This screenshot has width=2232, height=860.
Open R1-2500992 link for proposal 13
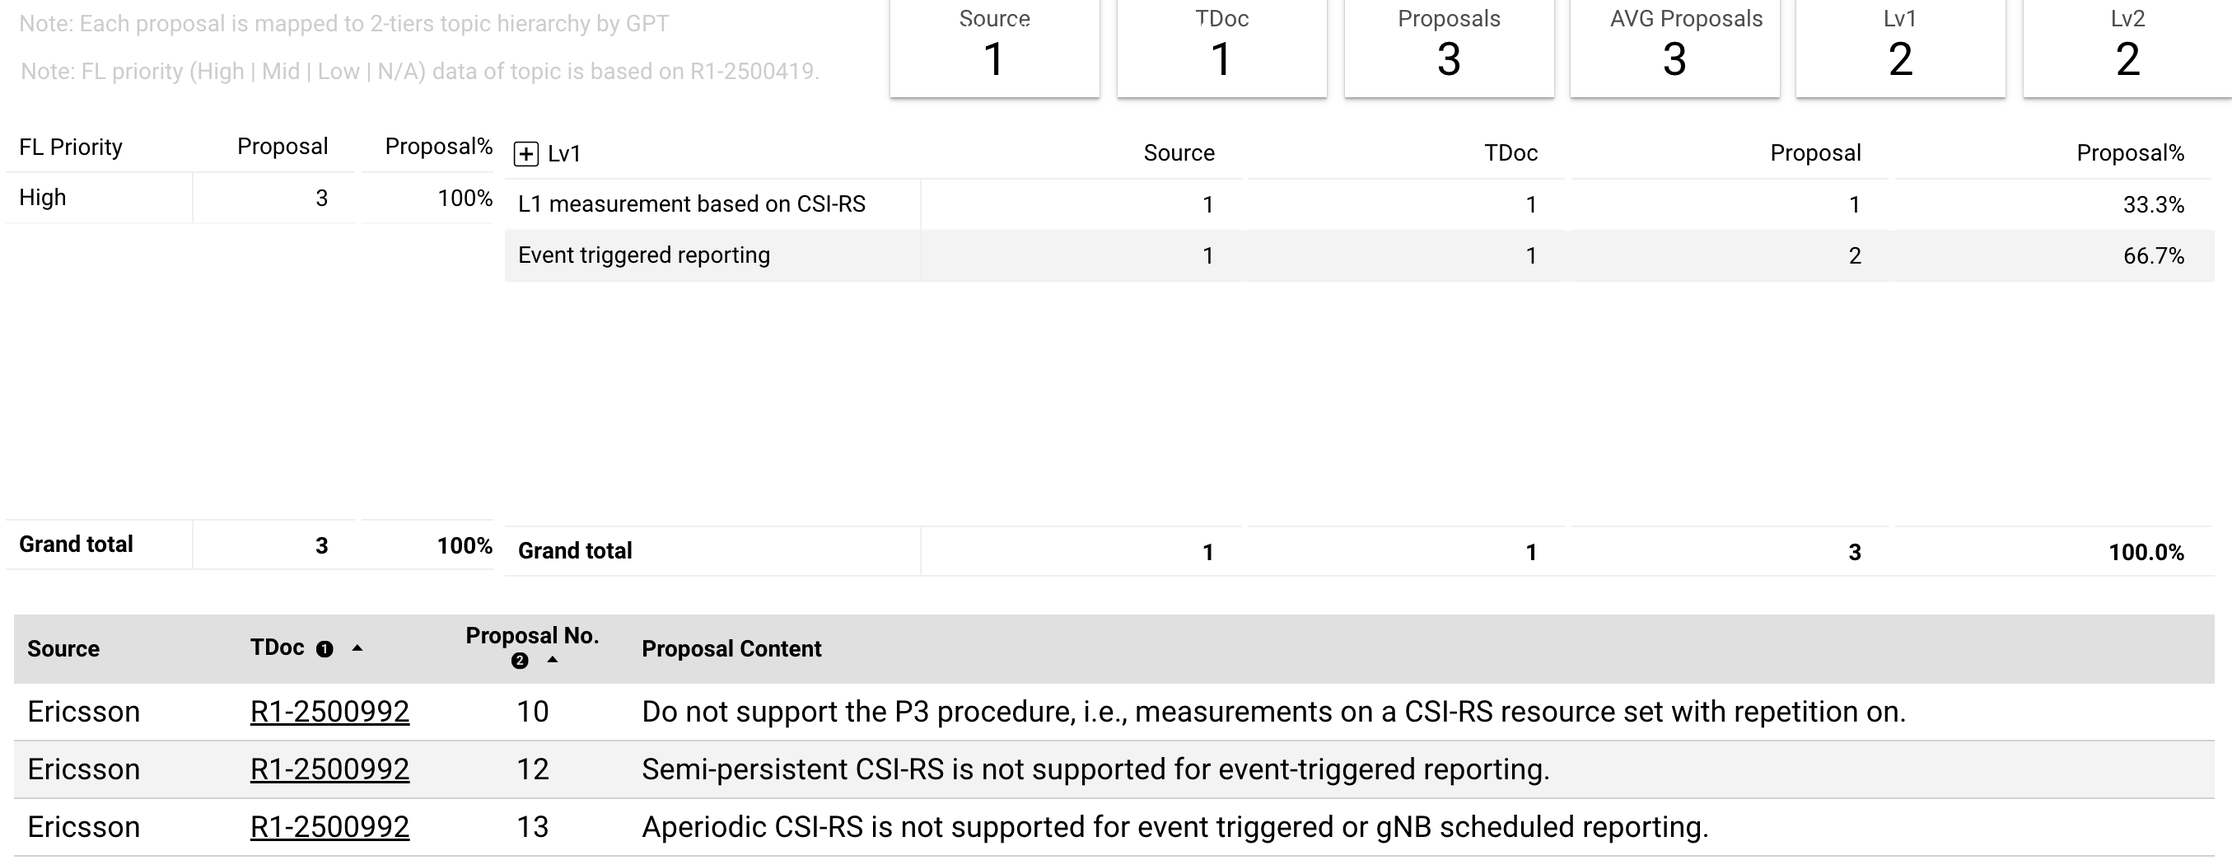tap(329, 828)
